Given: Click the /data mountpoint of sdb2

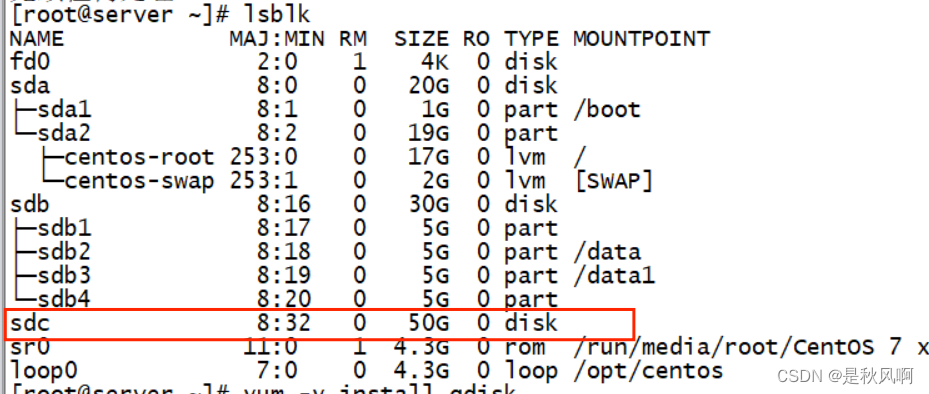Looking at the screenshot, I should click(x=607, y=251).
